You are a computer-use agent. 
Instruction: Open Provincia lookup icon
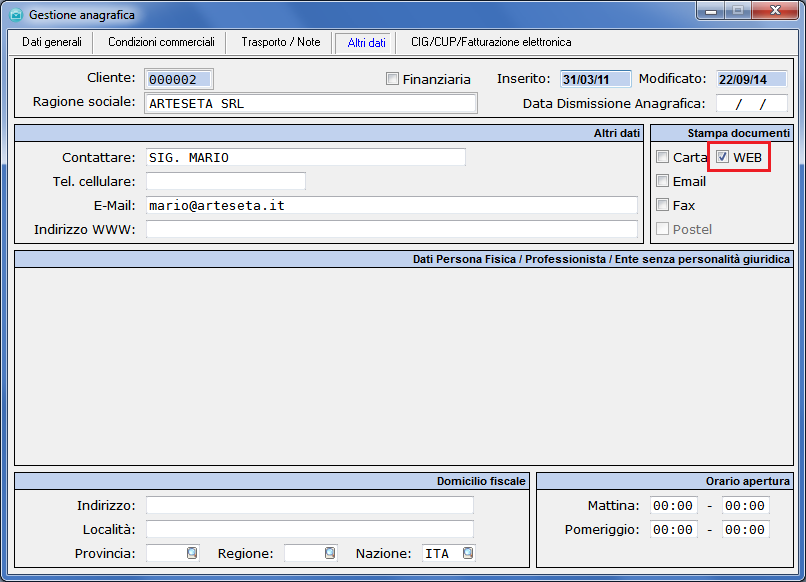pos(192,553)
